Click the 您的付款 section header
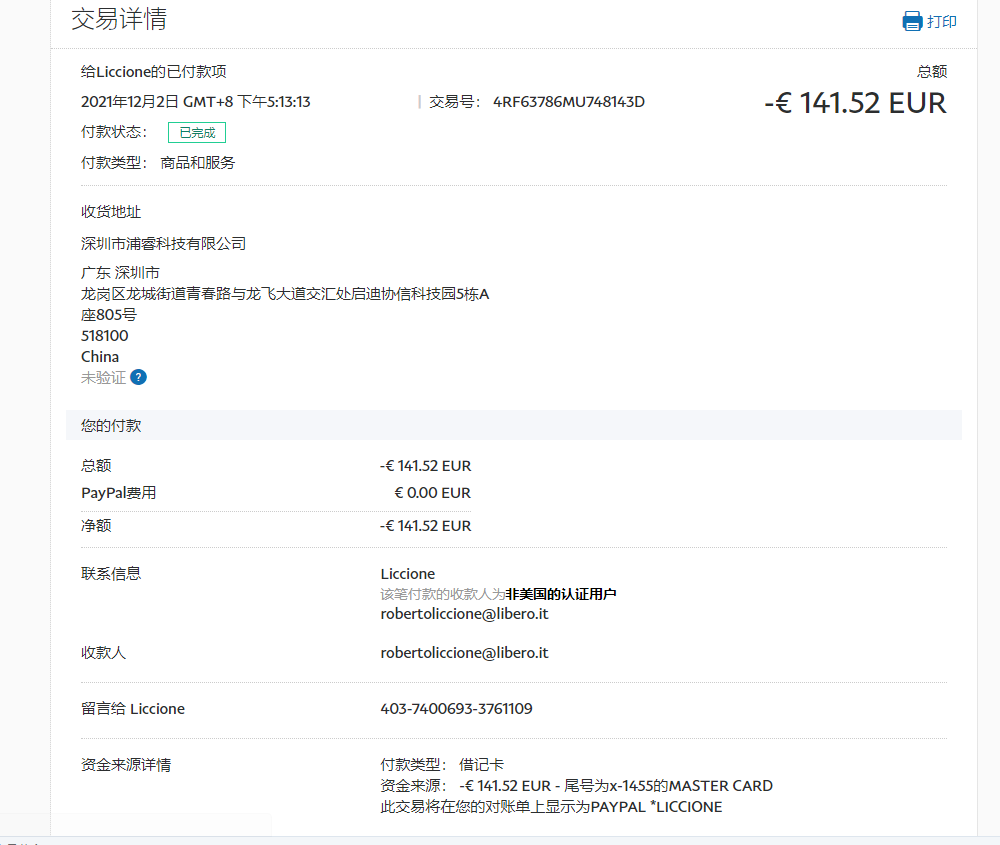This screenshot has width=1000, height=845. click(x=111, y=425)
